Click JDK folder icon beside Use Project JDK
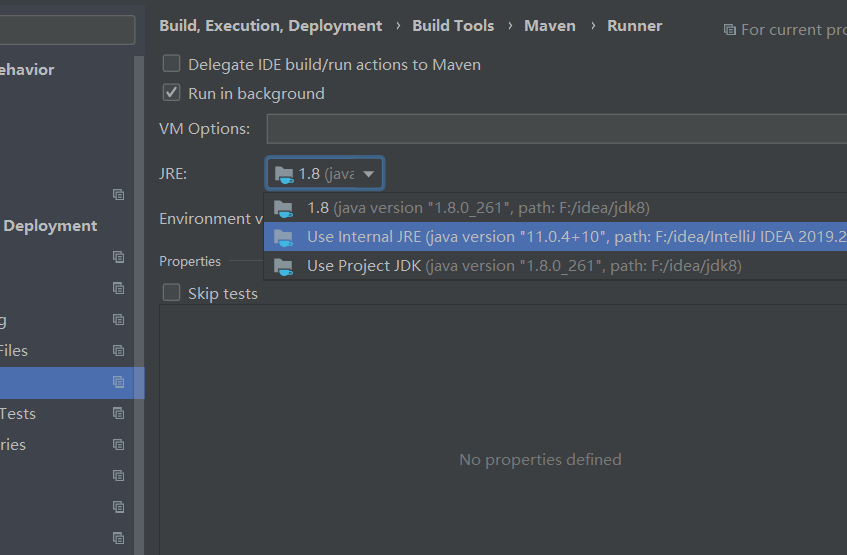Viewport: 847px width, 555px height. click(284, 266)
